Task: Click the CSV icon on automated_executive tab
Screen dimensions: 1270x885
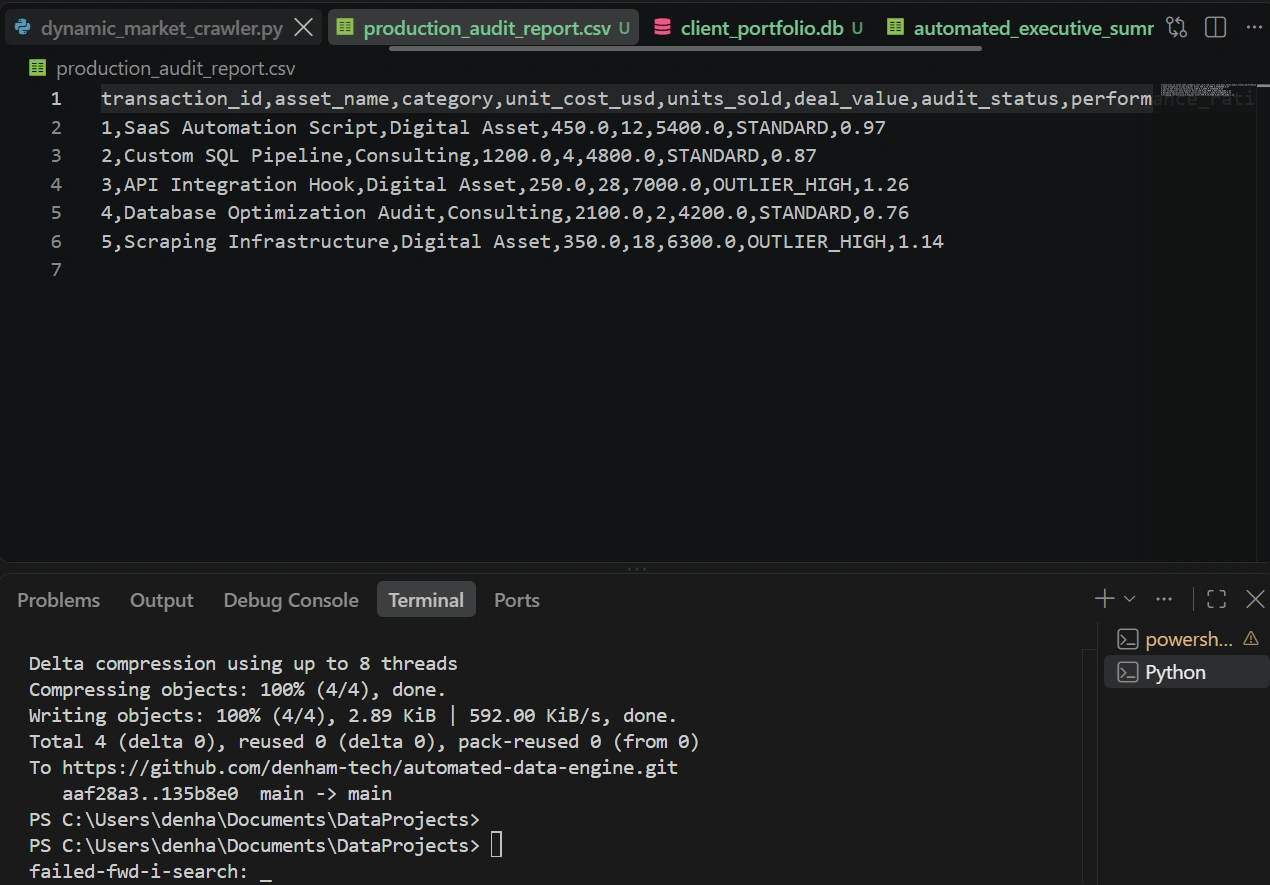Action: [895, 28]
